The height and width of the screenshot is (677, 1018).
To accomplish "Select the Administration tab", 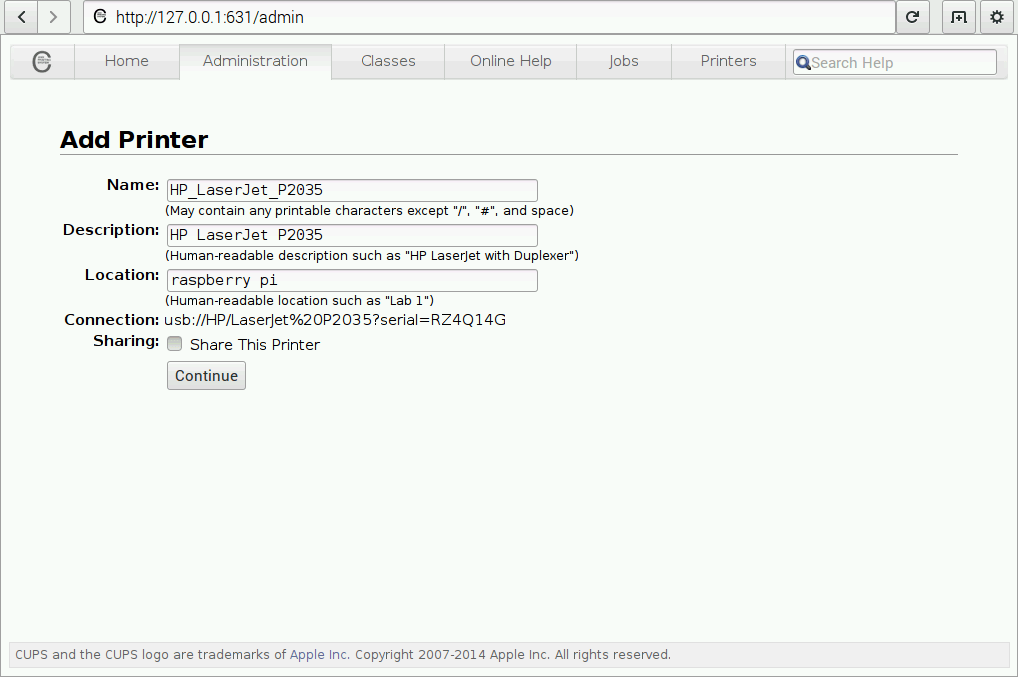I will click(x=255, y=61).
